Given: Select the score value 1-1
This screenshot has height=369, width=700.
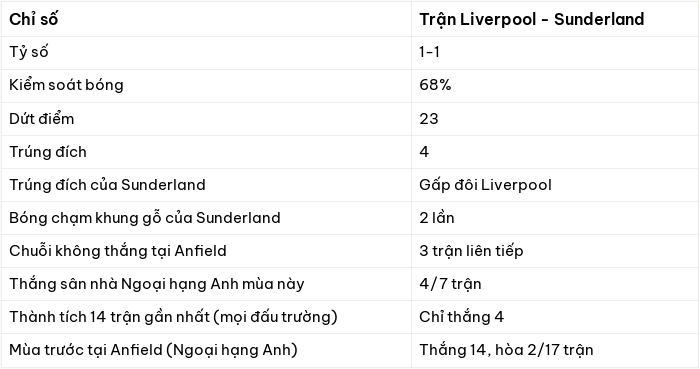Looking at the screenshot, I should click(x=429, y=52).
